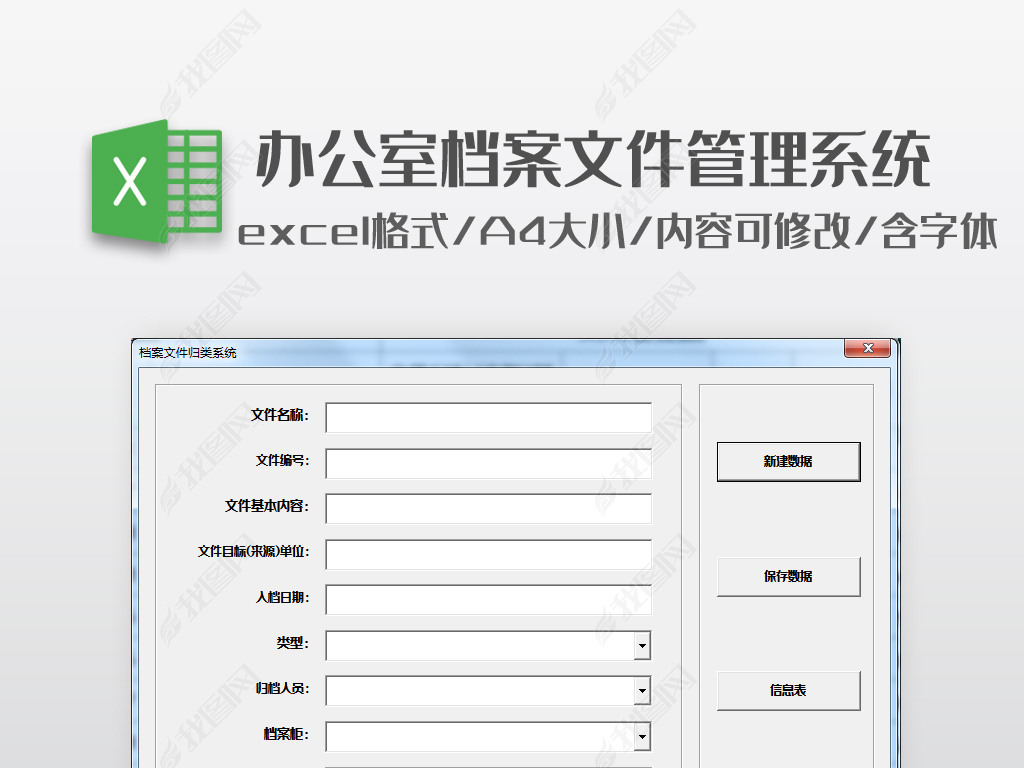The width and height of the screenshot is (1024, 768).
Task: Click the 办公室档案文件管理系统 heading
Action: (593, 159)
